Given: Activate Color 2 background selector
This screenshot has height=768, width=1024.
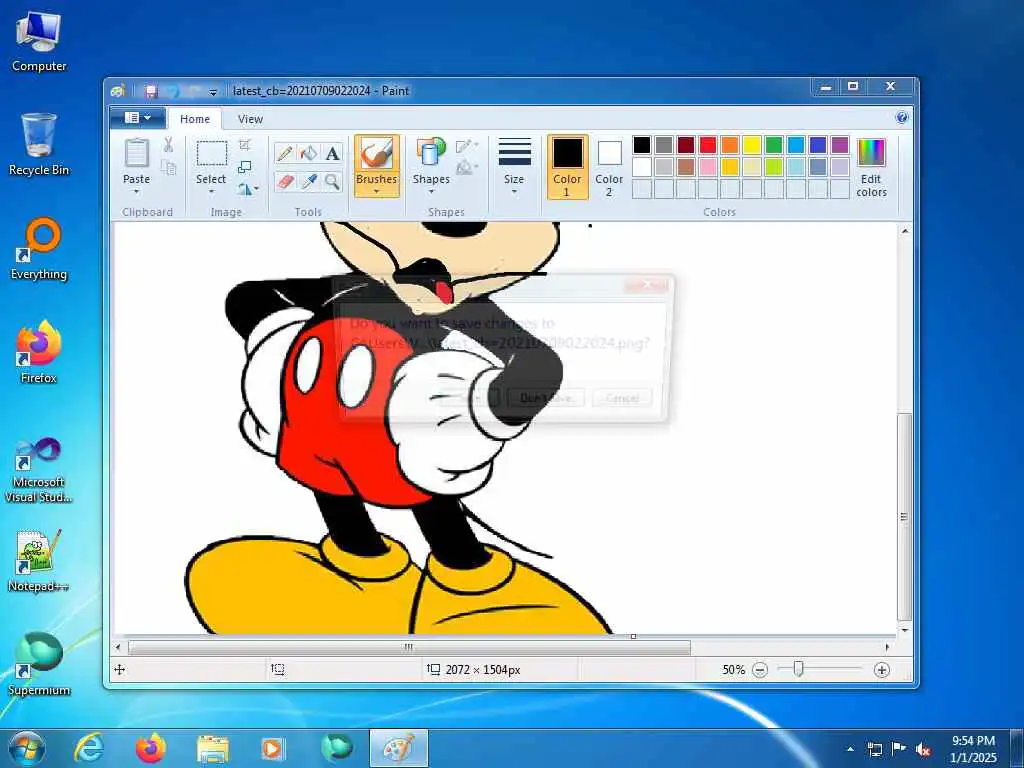Looking at the screenshot, I should 609,167.
